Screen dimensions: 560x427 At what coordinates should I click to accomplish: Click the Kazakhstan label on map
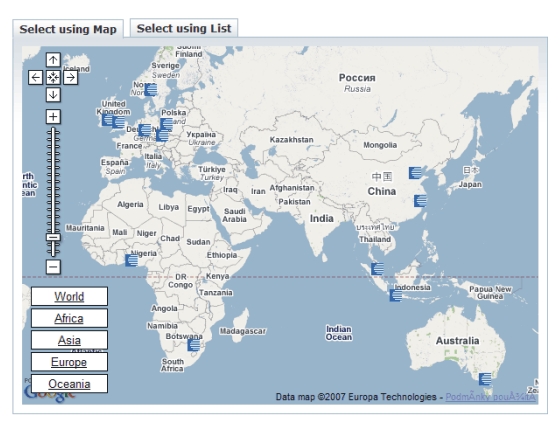[x=291, y=140]
